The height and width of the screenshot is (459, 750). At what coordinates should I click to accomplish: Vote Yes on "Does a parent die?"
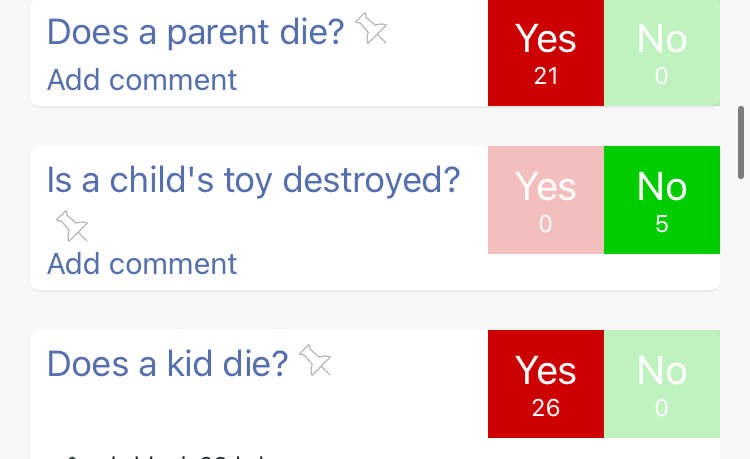[546, 53]
